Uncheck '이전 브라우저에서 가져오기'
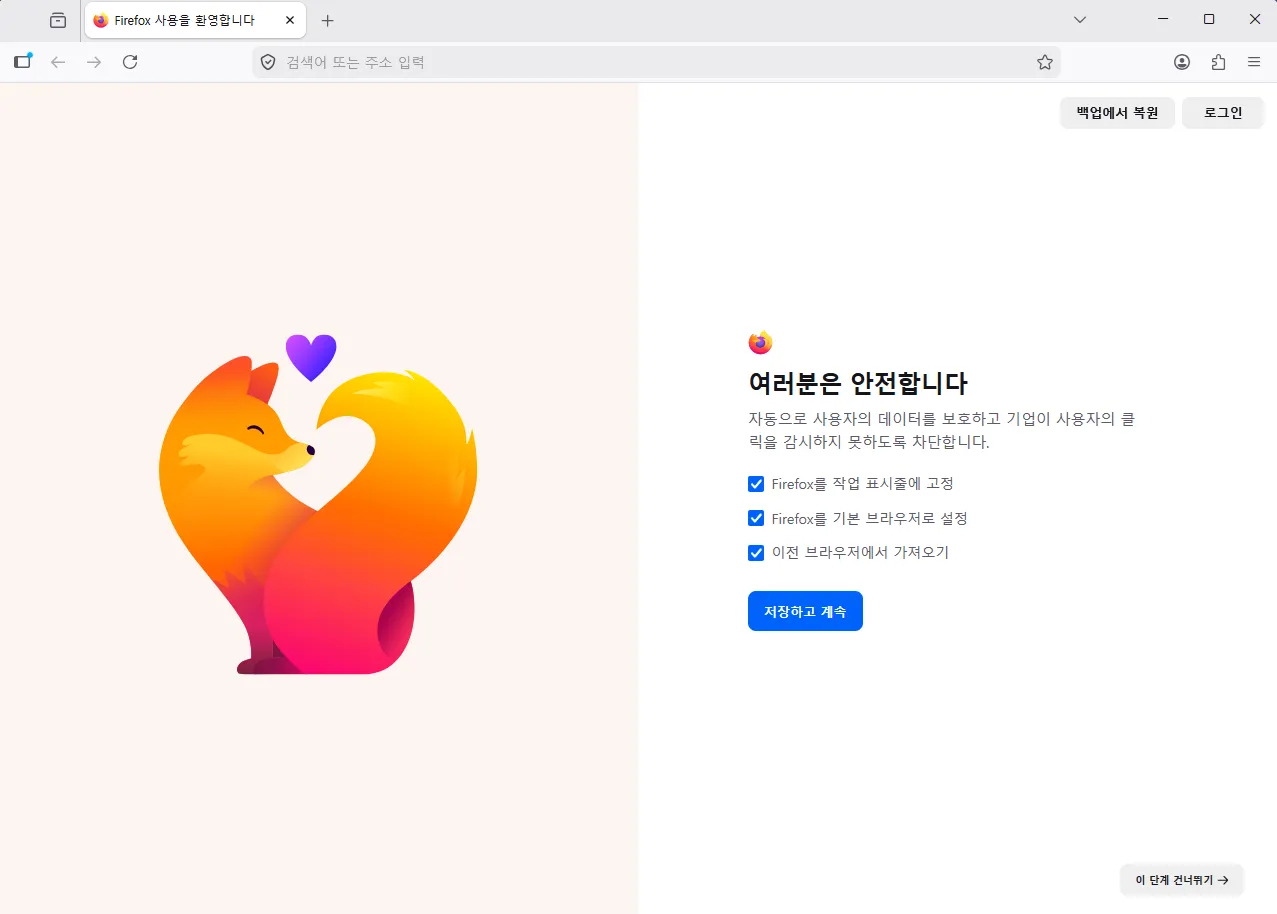The image size is (1277, 914). tap(756, 552)
